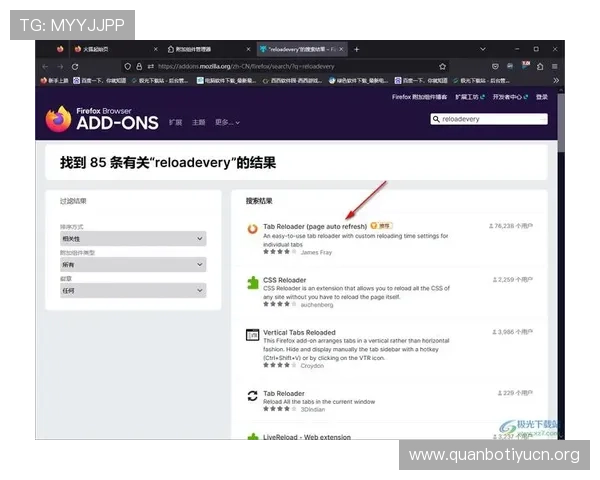Viewport: 600px width, 480px height.
Task: Open LiveReload - Web extension result
Action: (307, 437)
